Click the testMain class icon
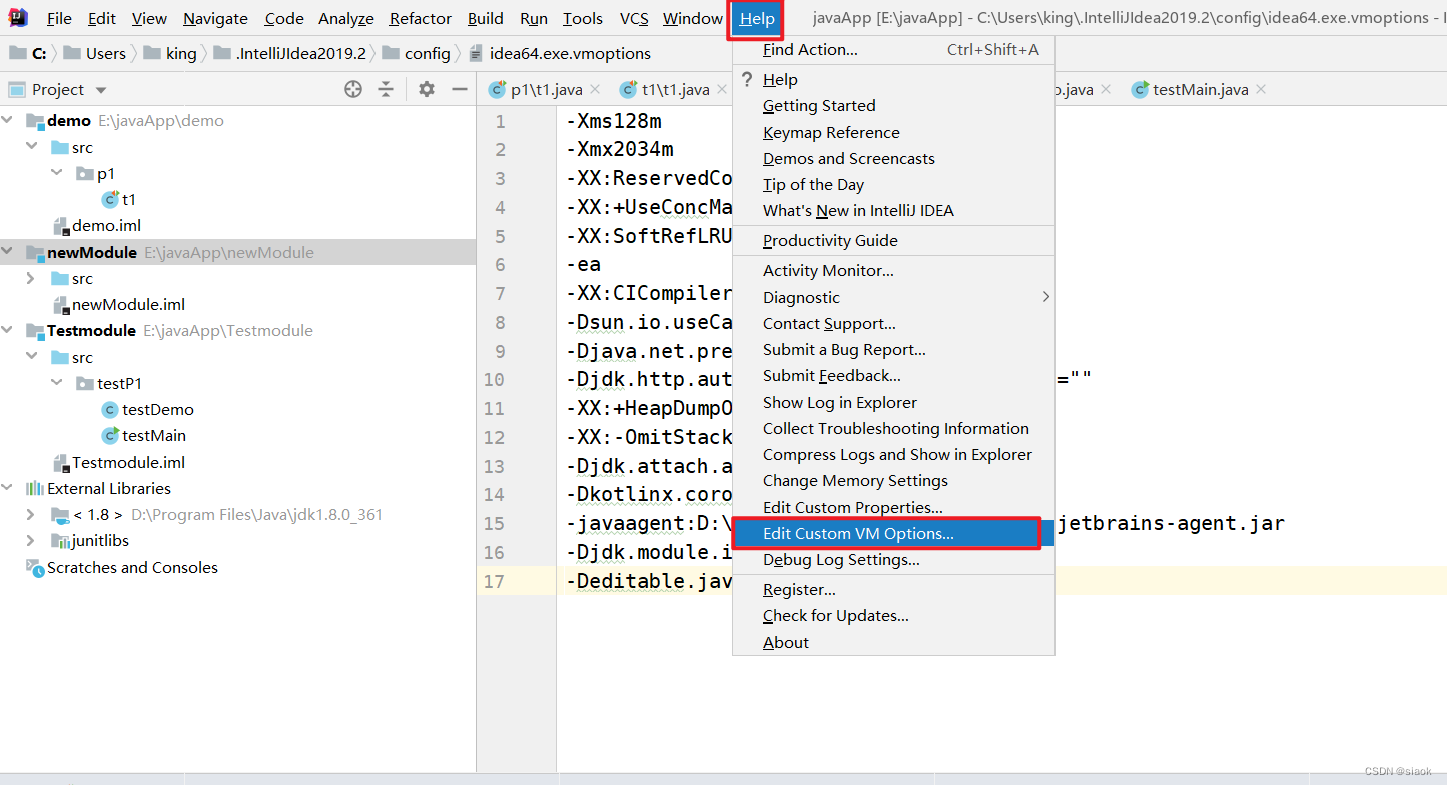This screenshot has height=785, width=1447. pyautogui.click(x=110, y=435)
